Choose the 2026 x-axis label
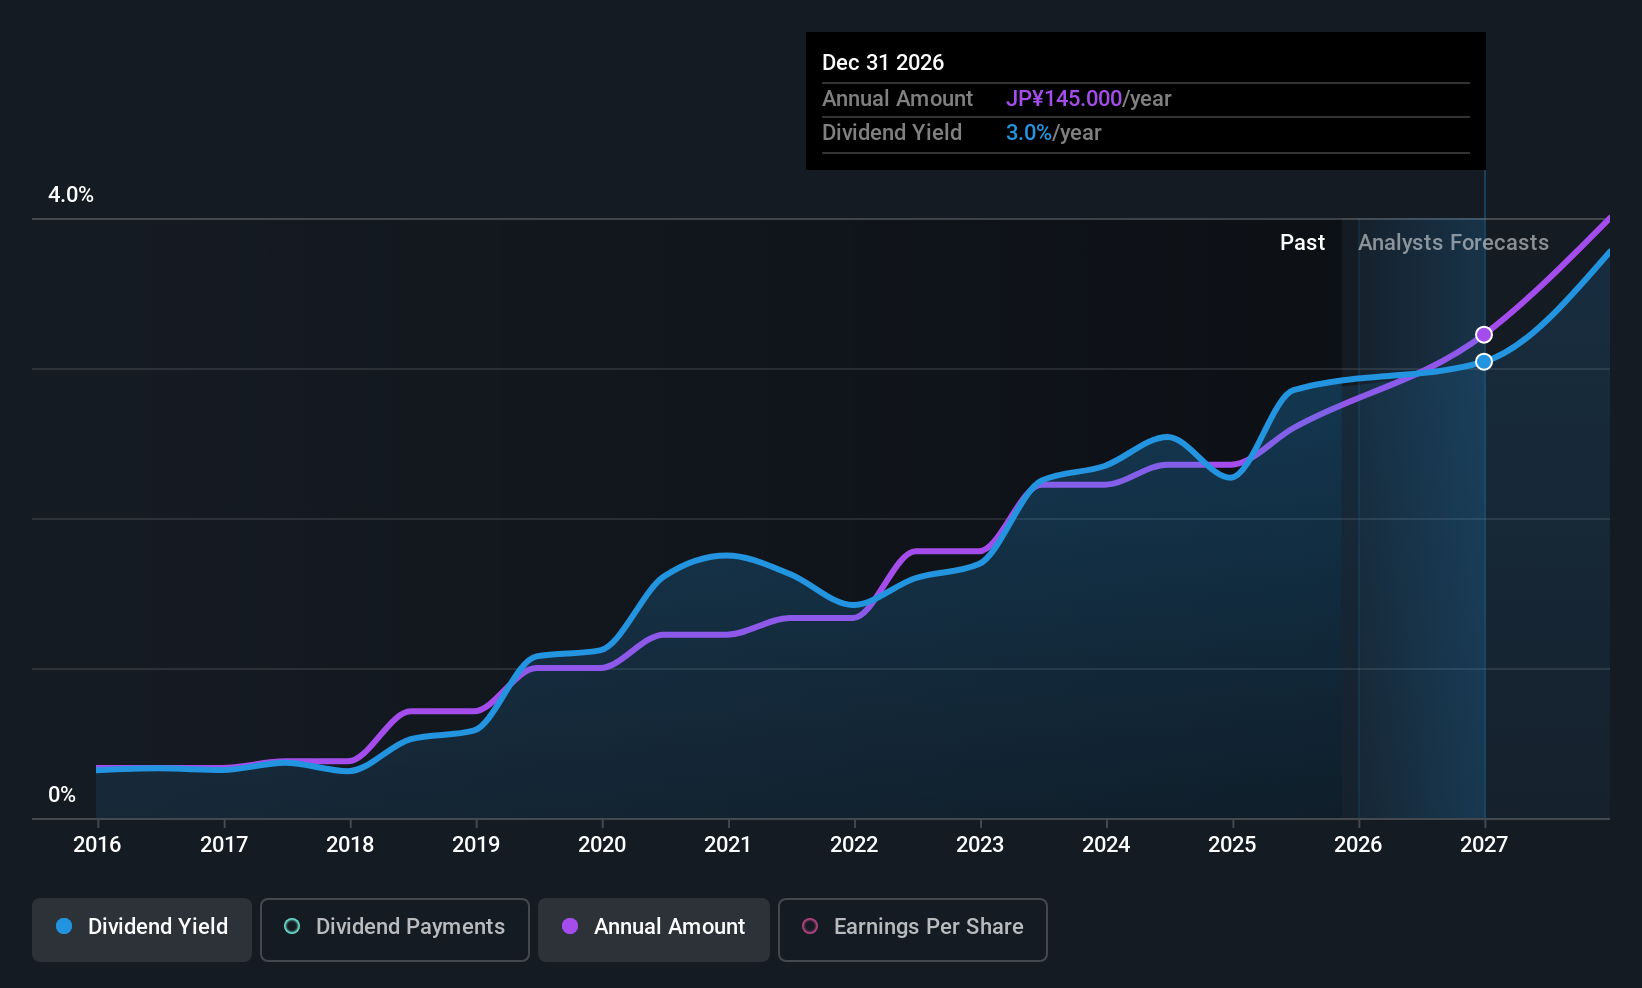Screen dimensions: 1642x988 click(1358, 845)
